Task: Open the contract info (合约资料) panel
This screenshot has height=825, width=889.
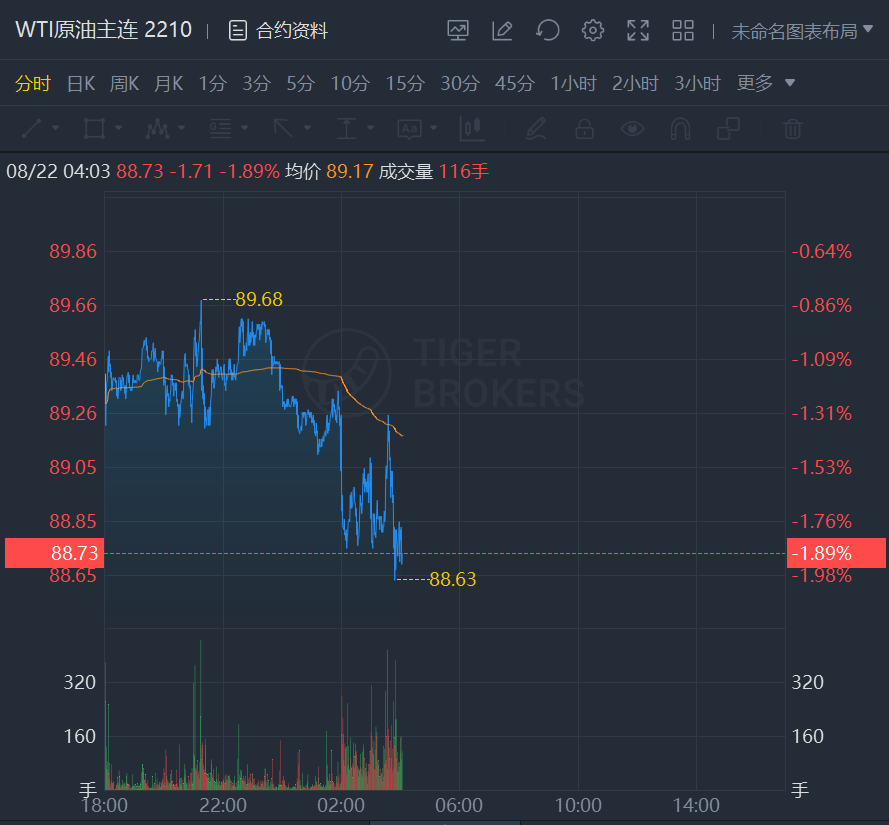Action: 278,31
